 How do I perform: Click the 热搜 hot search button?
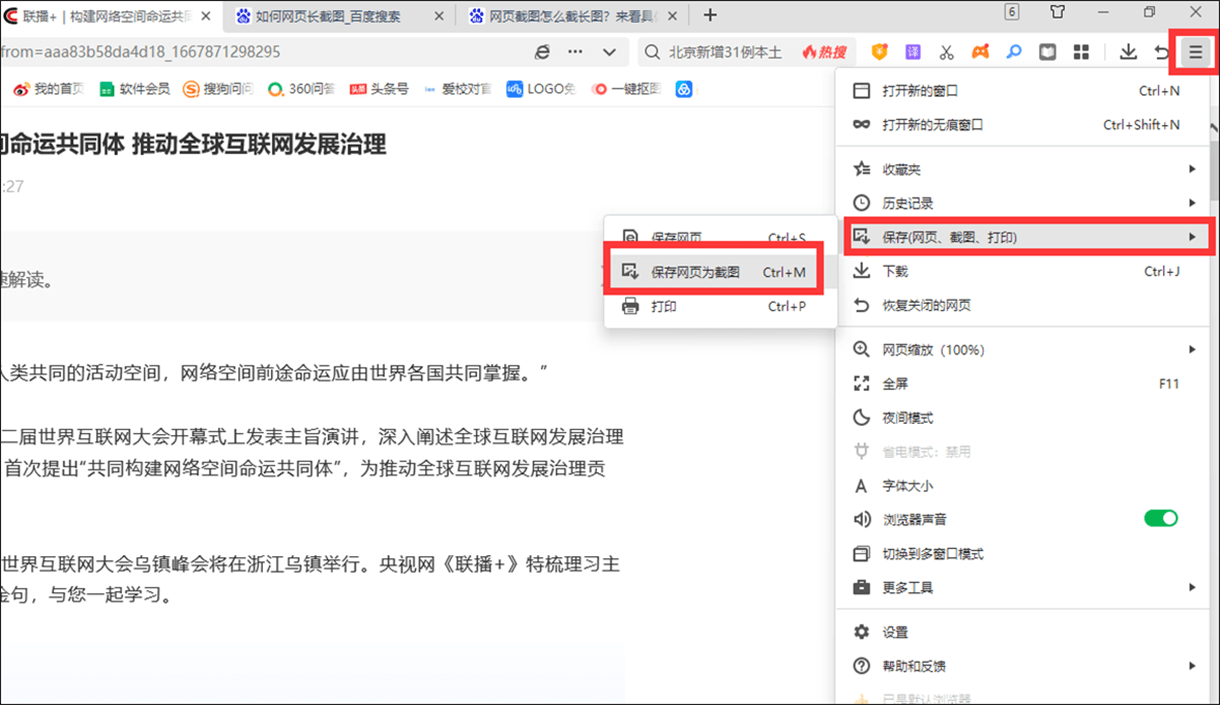point(824,52)
